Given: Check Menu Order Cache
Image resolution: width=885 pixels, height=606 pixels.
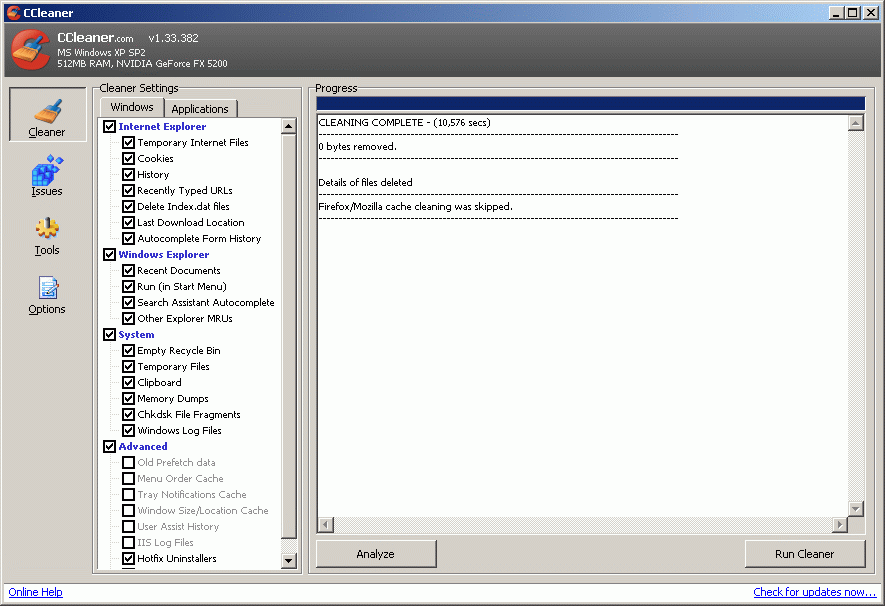Looking at the screenshot, I should click(129, 478).
